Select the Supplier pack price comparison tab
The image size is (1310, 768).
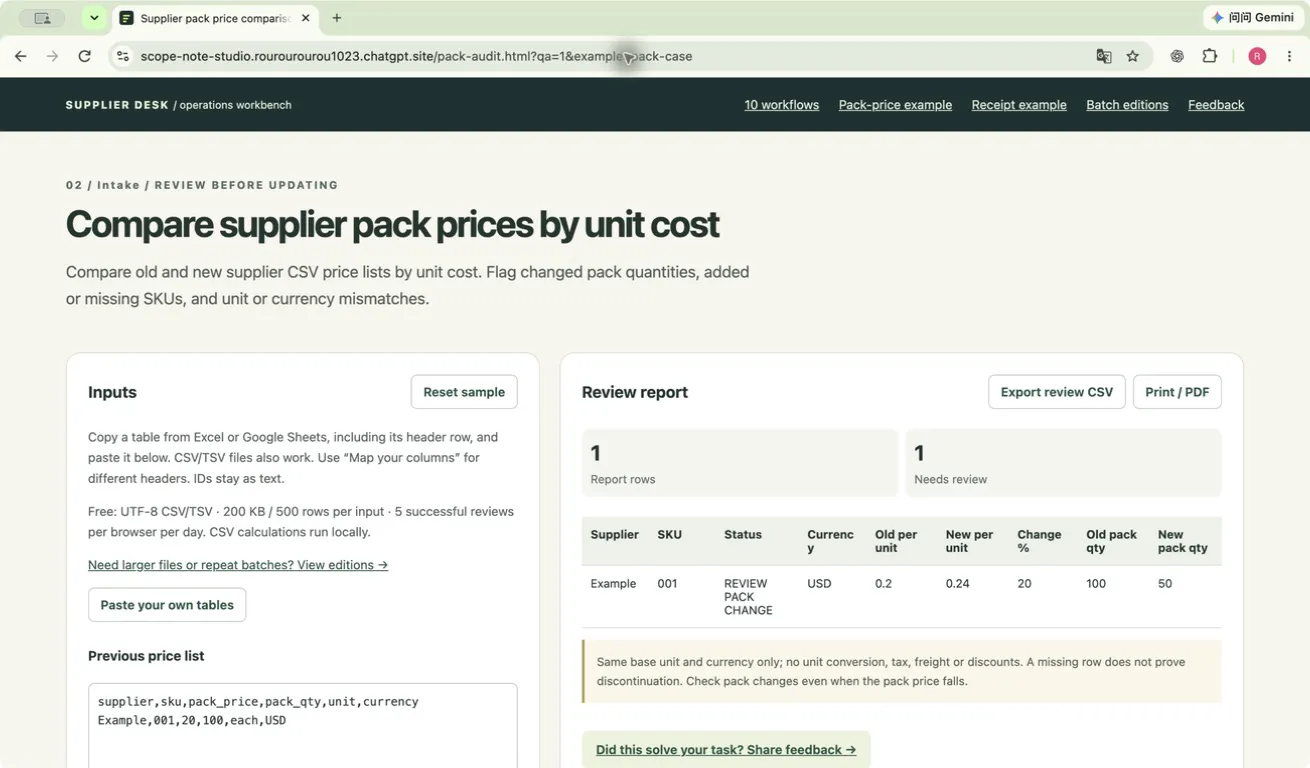tap(216, 18)
